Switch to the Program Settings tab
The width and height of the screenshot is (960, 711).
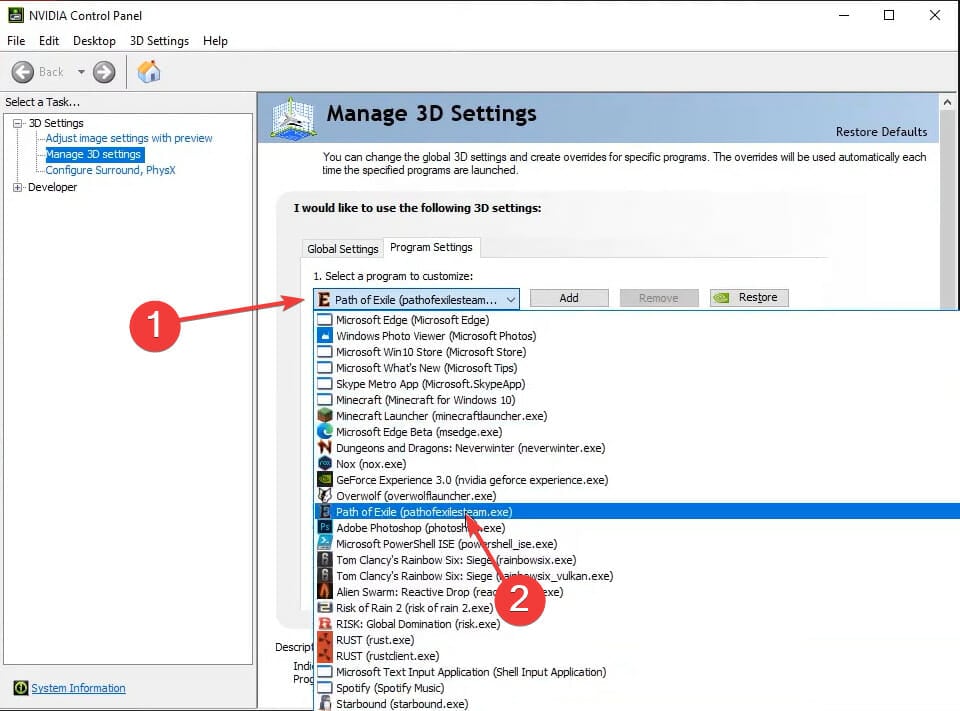tap(431, 247)
